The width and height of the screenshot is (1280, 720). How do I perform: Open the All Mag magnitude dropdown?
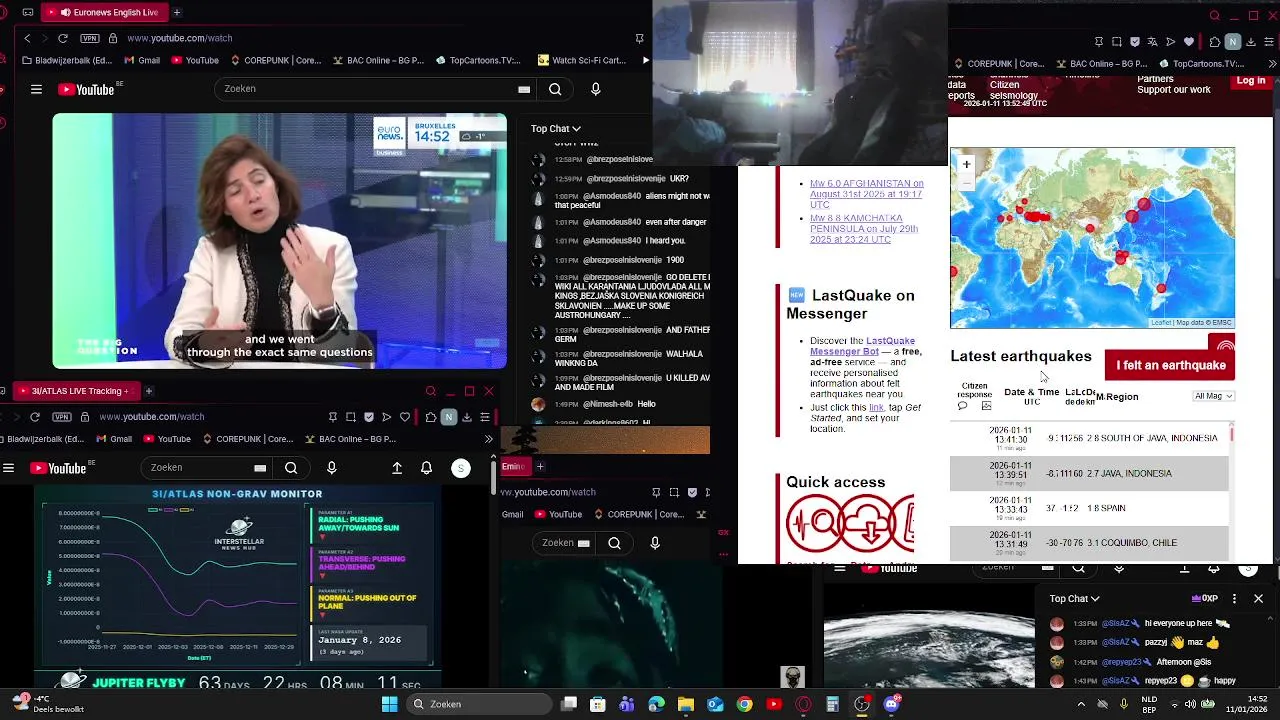[1214, 396]
